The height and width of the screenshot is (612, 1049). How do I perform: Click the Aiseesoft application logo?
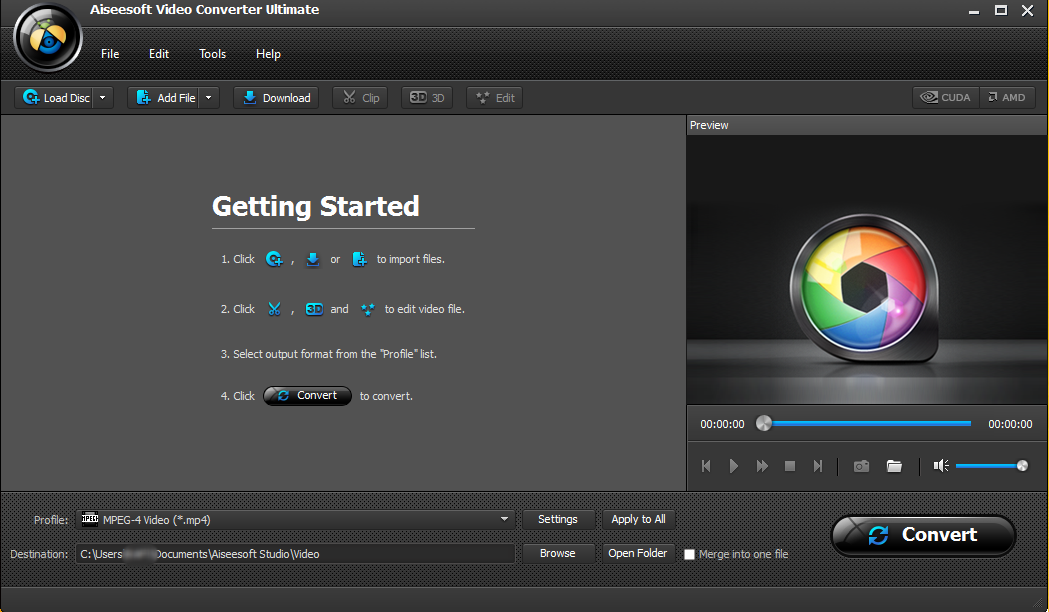pyautogui.click(x=47, y=37)
